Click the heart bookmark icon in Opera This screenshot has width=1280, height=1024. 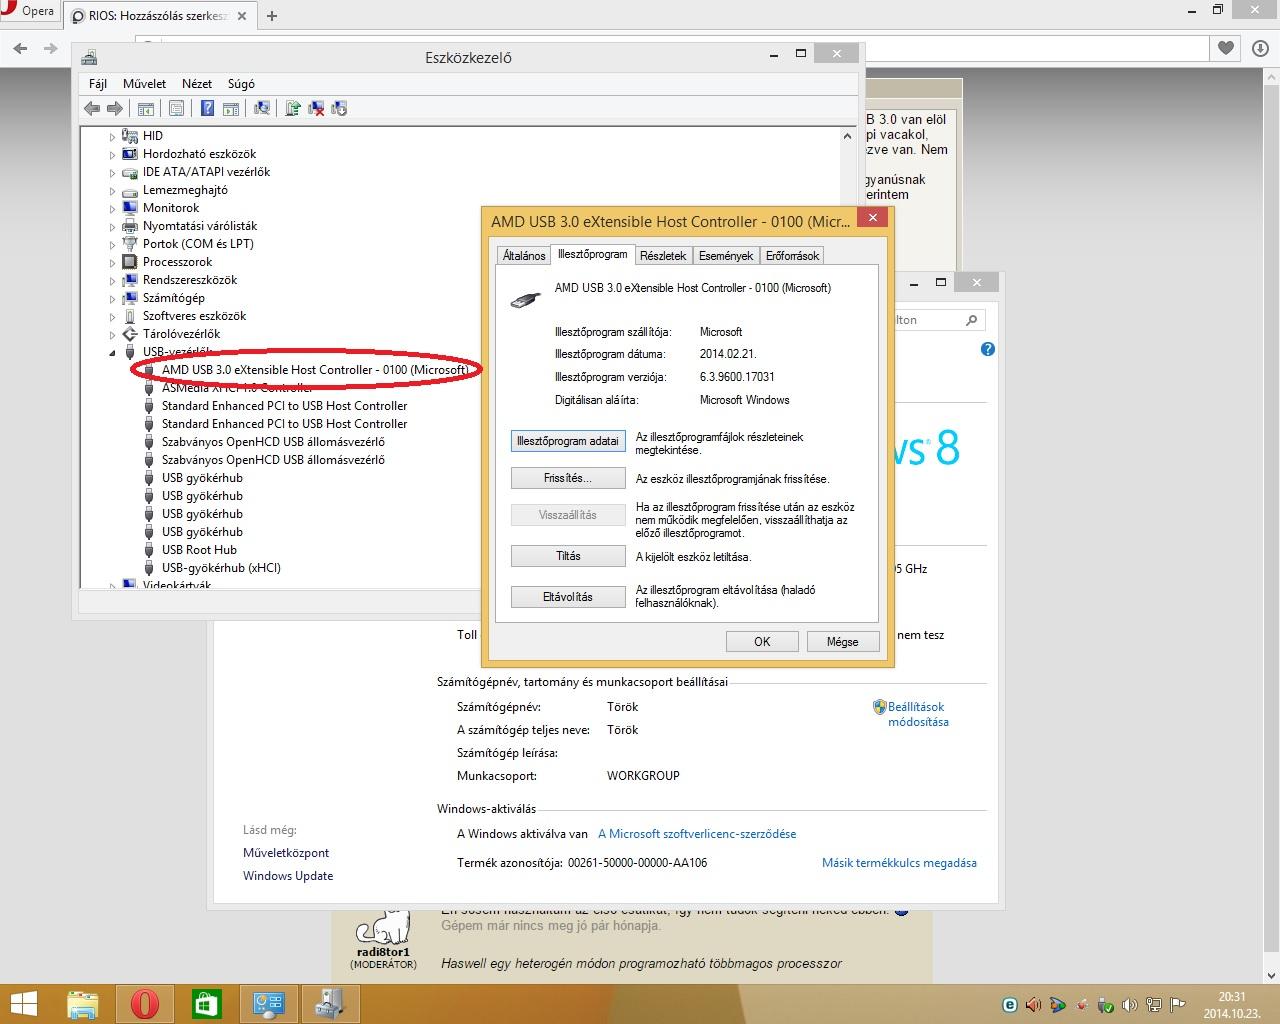[x=1226, y=48]
